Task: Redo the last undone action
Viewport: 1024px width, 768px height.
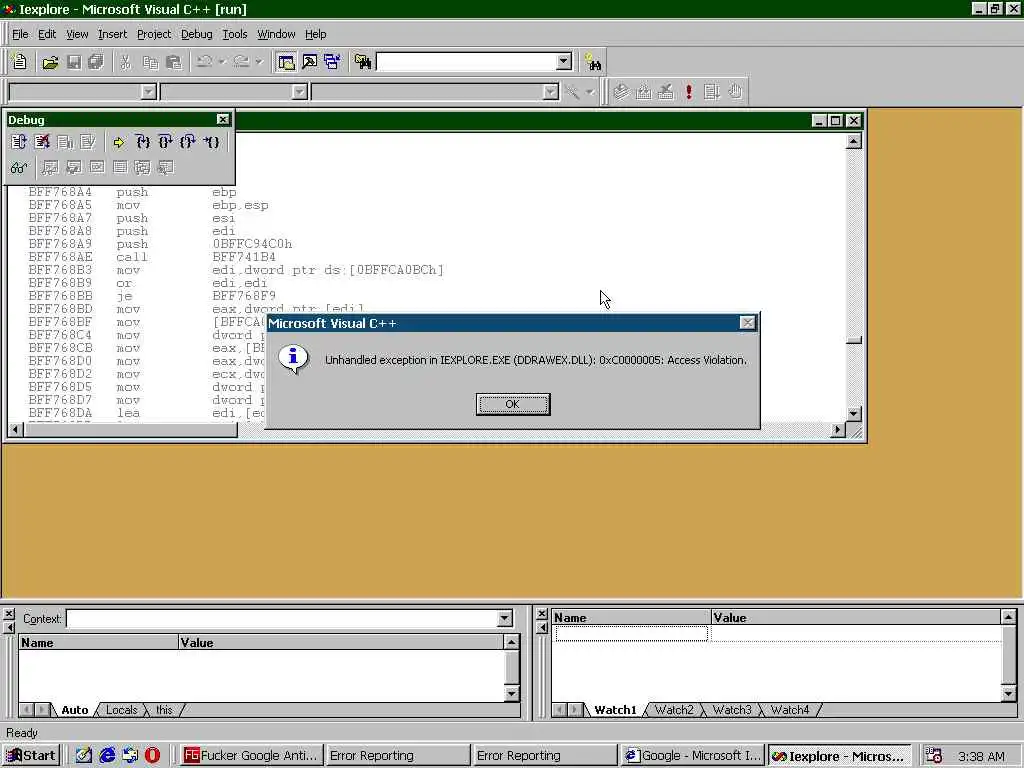Action: click(241, 62)
